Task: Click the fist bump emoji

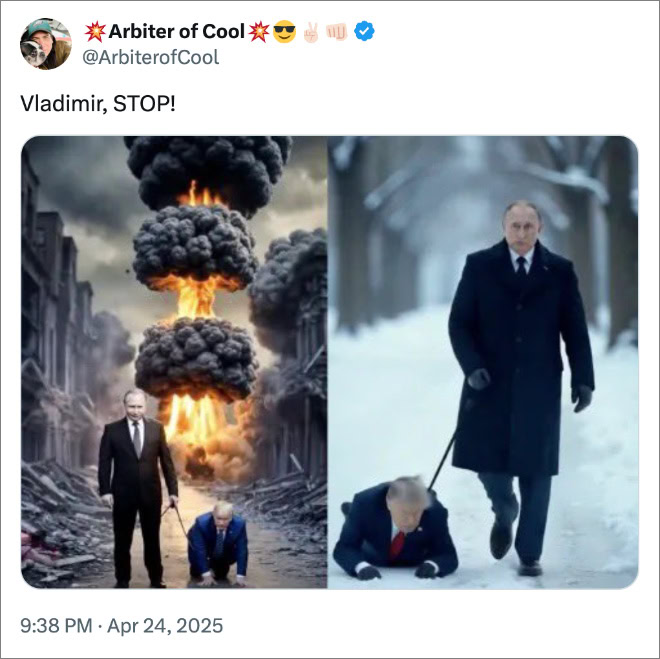Action: [x=337, y=32]
